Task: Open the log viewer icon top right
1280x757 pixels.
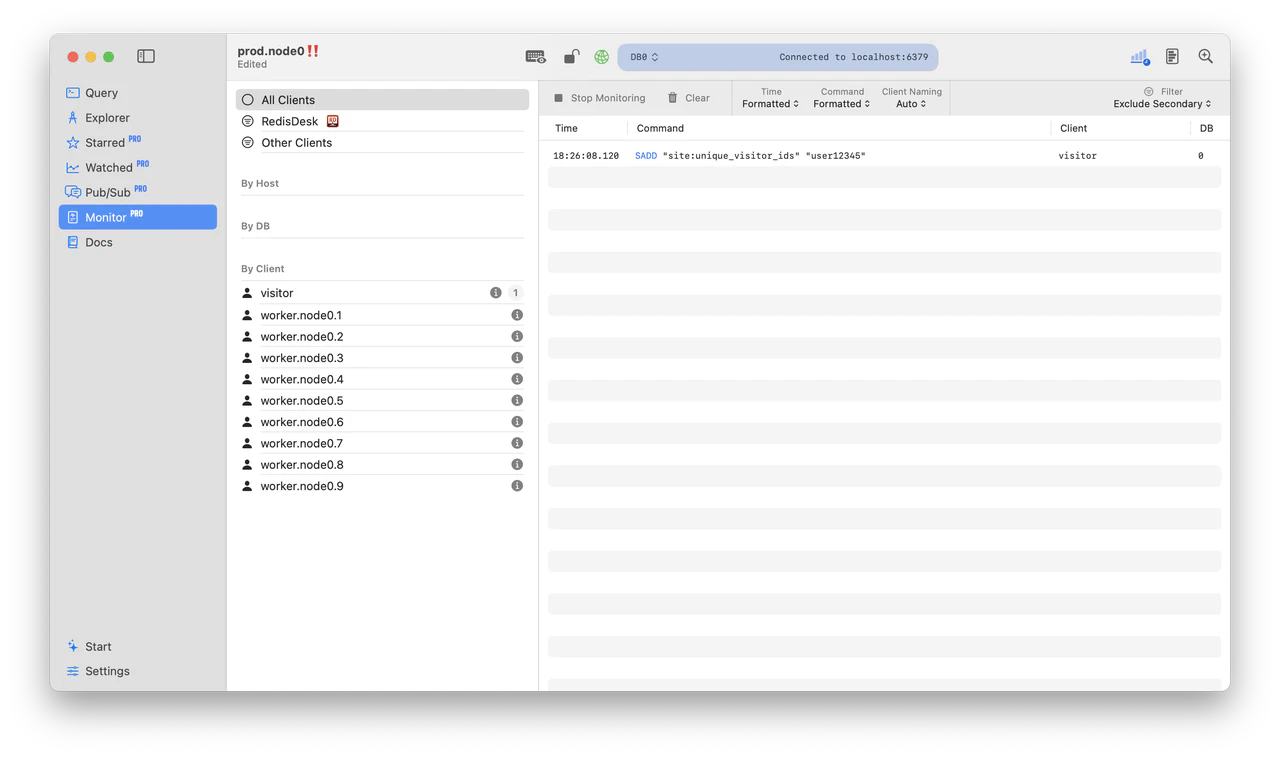Action: coord(1173,57)
